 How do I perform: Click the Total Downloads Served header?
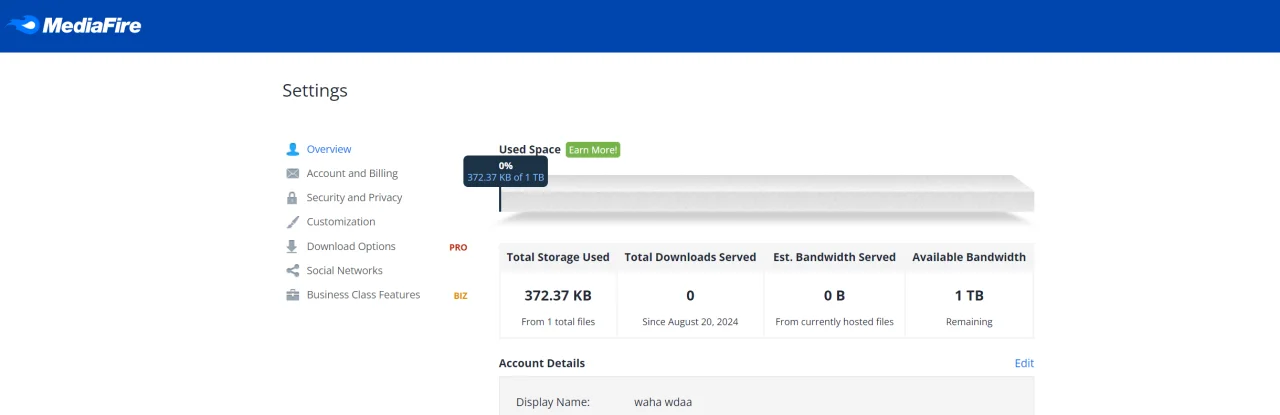690,257
